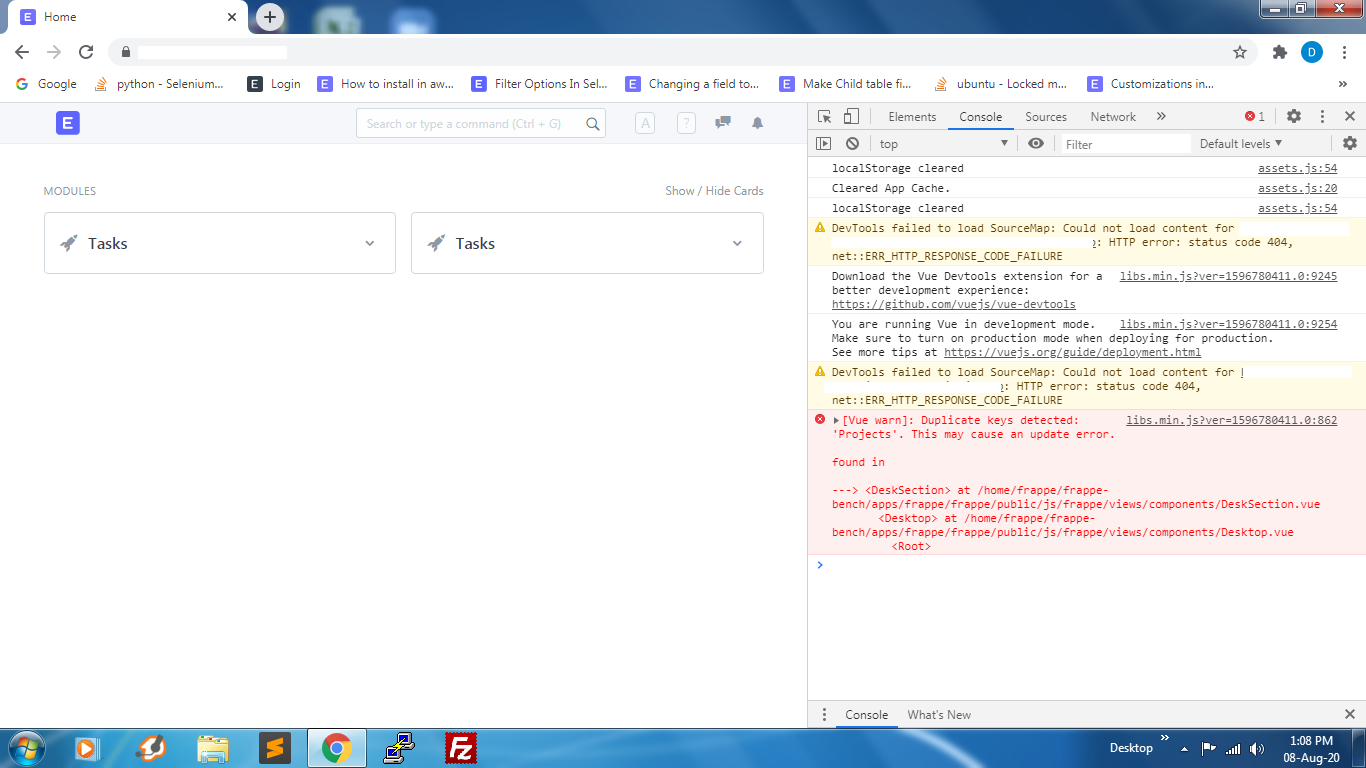Open the help question mark menu
Viewport: 1366px width, 768px height.
pos(686,123)
